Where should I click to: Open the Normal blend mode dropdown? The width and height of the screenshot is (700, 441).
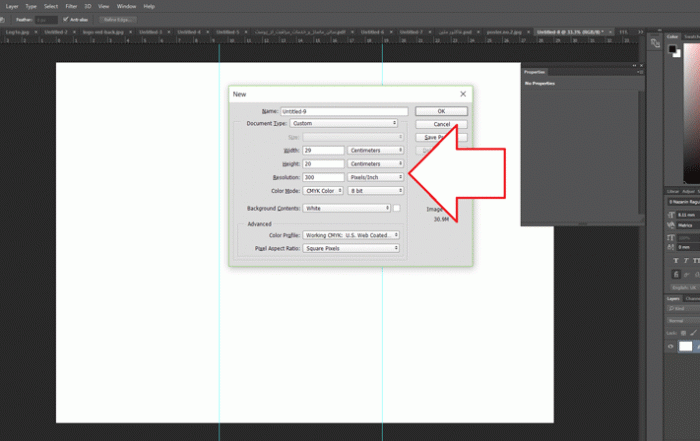pyautogui.click(x=684, y=320)
